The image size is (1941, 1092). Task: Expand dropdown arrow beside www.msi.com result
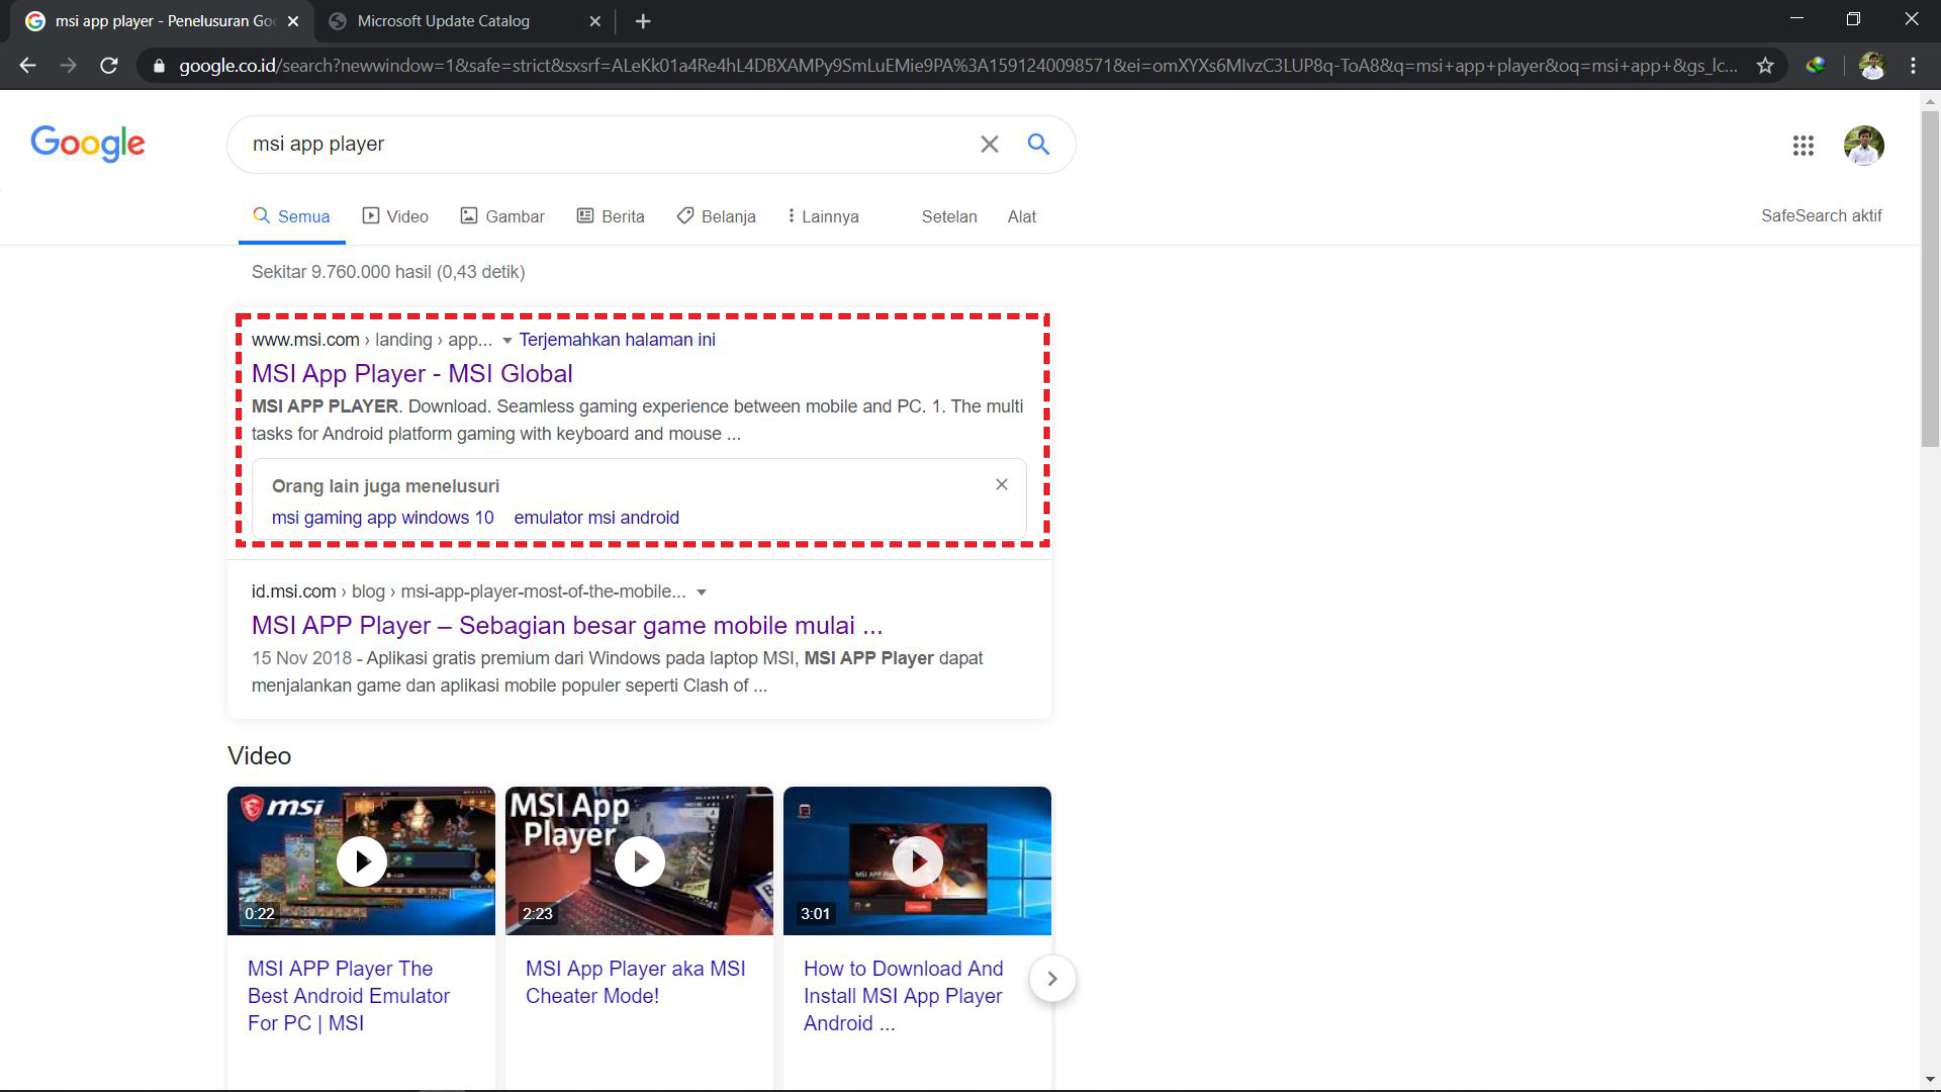pos(507,341)
